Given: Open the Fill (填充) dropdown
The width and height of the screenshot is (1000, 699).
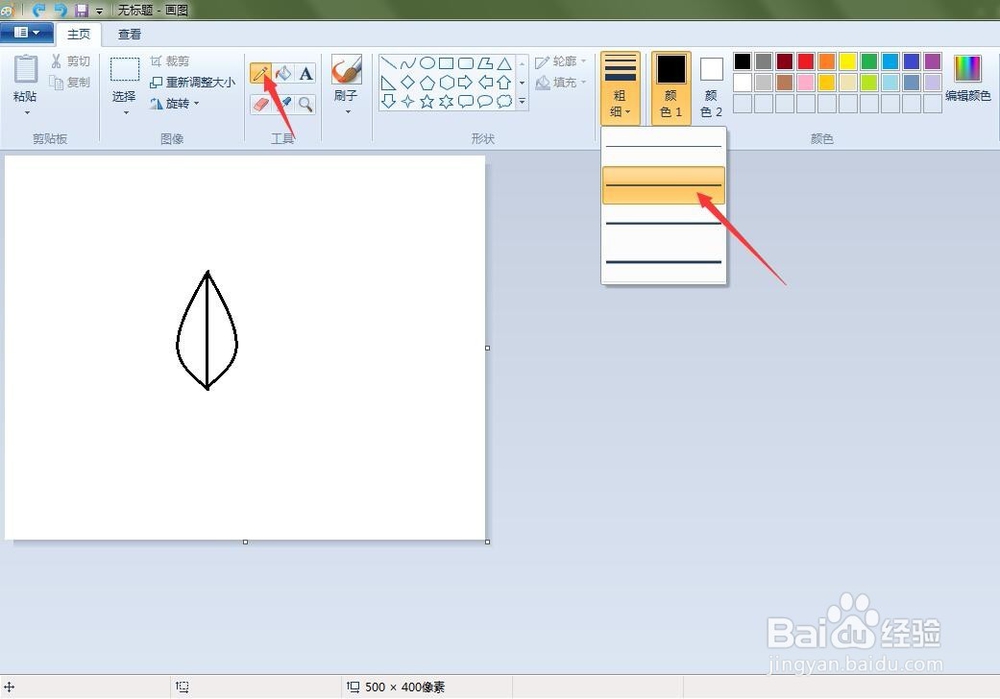Looking at the screenshot, I should pos(561,82).
